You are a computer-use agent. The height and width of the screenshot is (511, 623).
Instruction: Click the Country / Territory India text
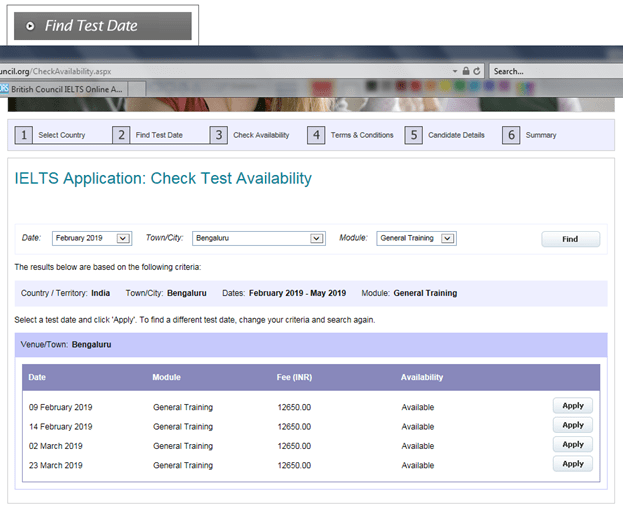coord(66,293)
